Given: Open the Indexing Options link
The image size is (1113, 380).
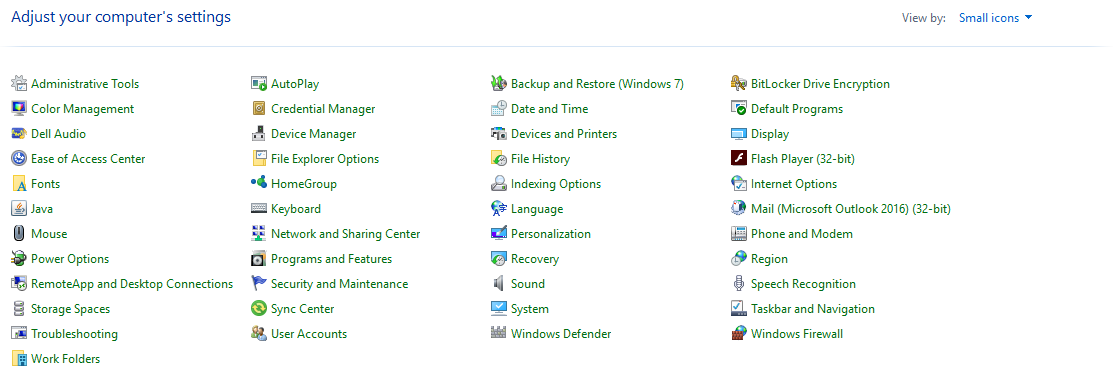Looking at the screenshot, I should click(x=556, y=184).
